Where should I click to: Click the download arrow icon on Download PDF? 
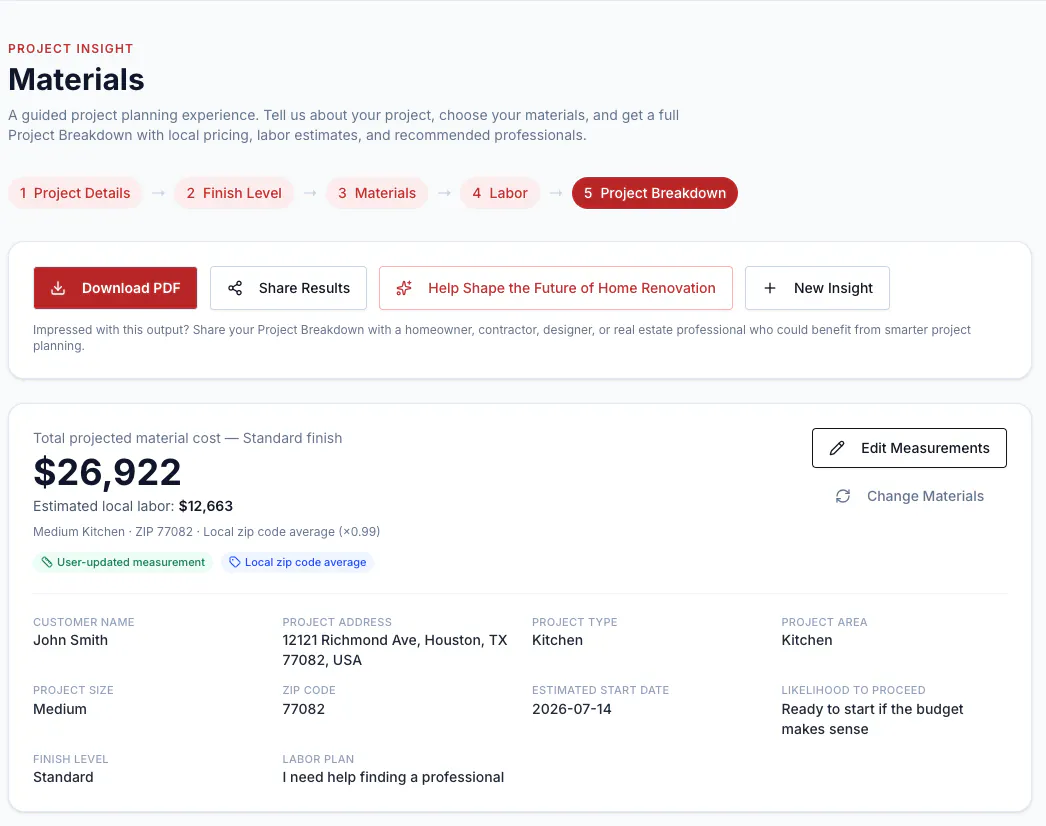pos(58,288)
